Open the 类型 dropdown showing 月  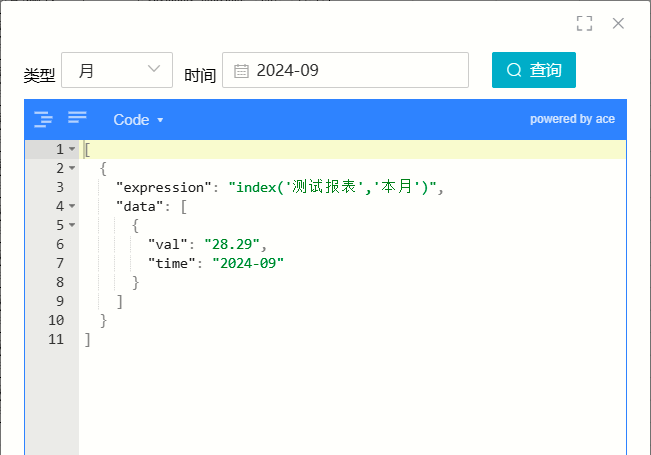coord(117,70)
